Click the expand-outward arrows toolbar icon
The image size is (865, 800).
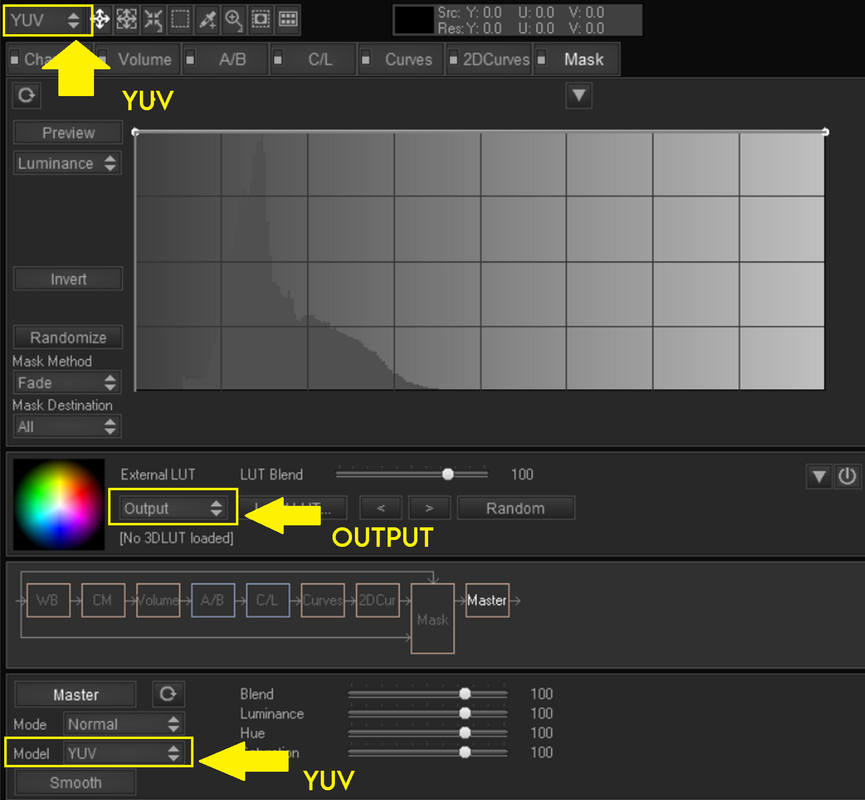(126, 20)
